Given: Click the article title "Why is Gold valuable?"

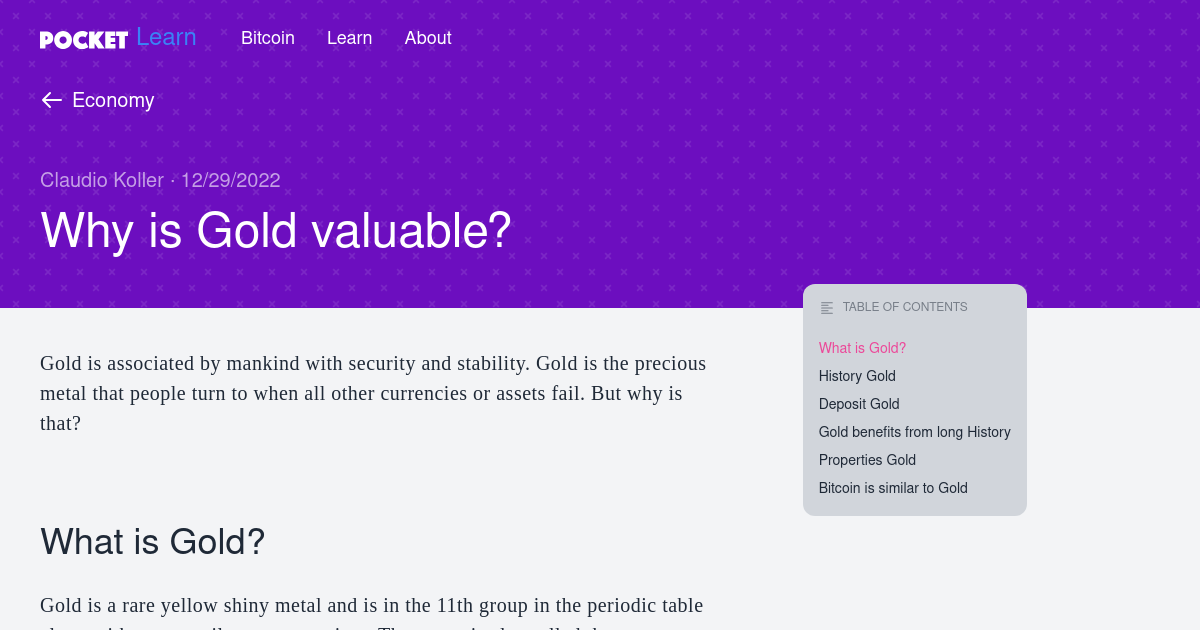Looking at the screenshot, I should point(276,230).
